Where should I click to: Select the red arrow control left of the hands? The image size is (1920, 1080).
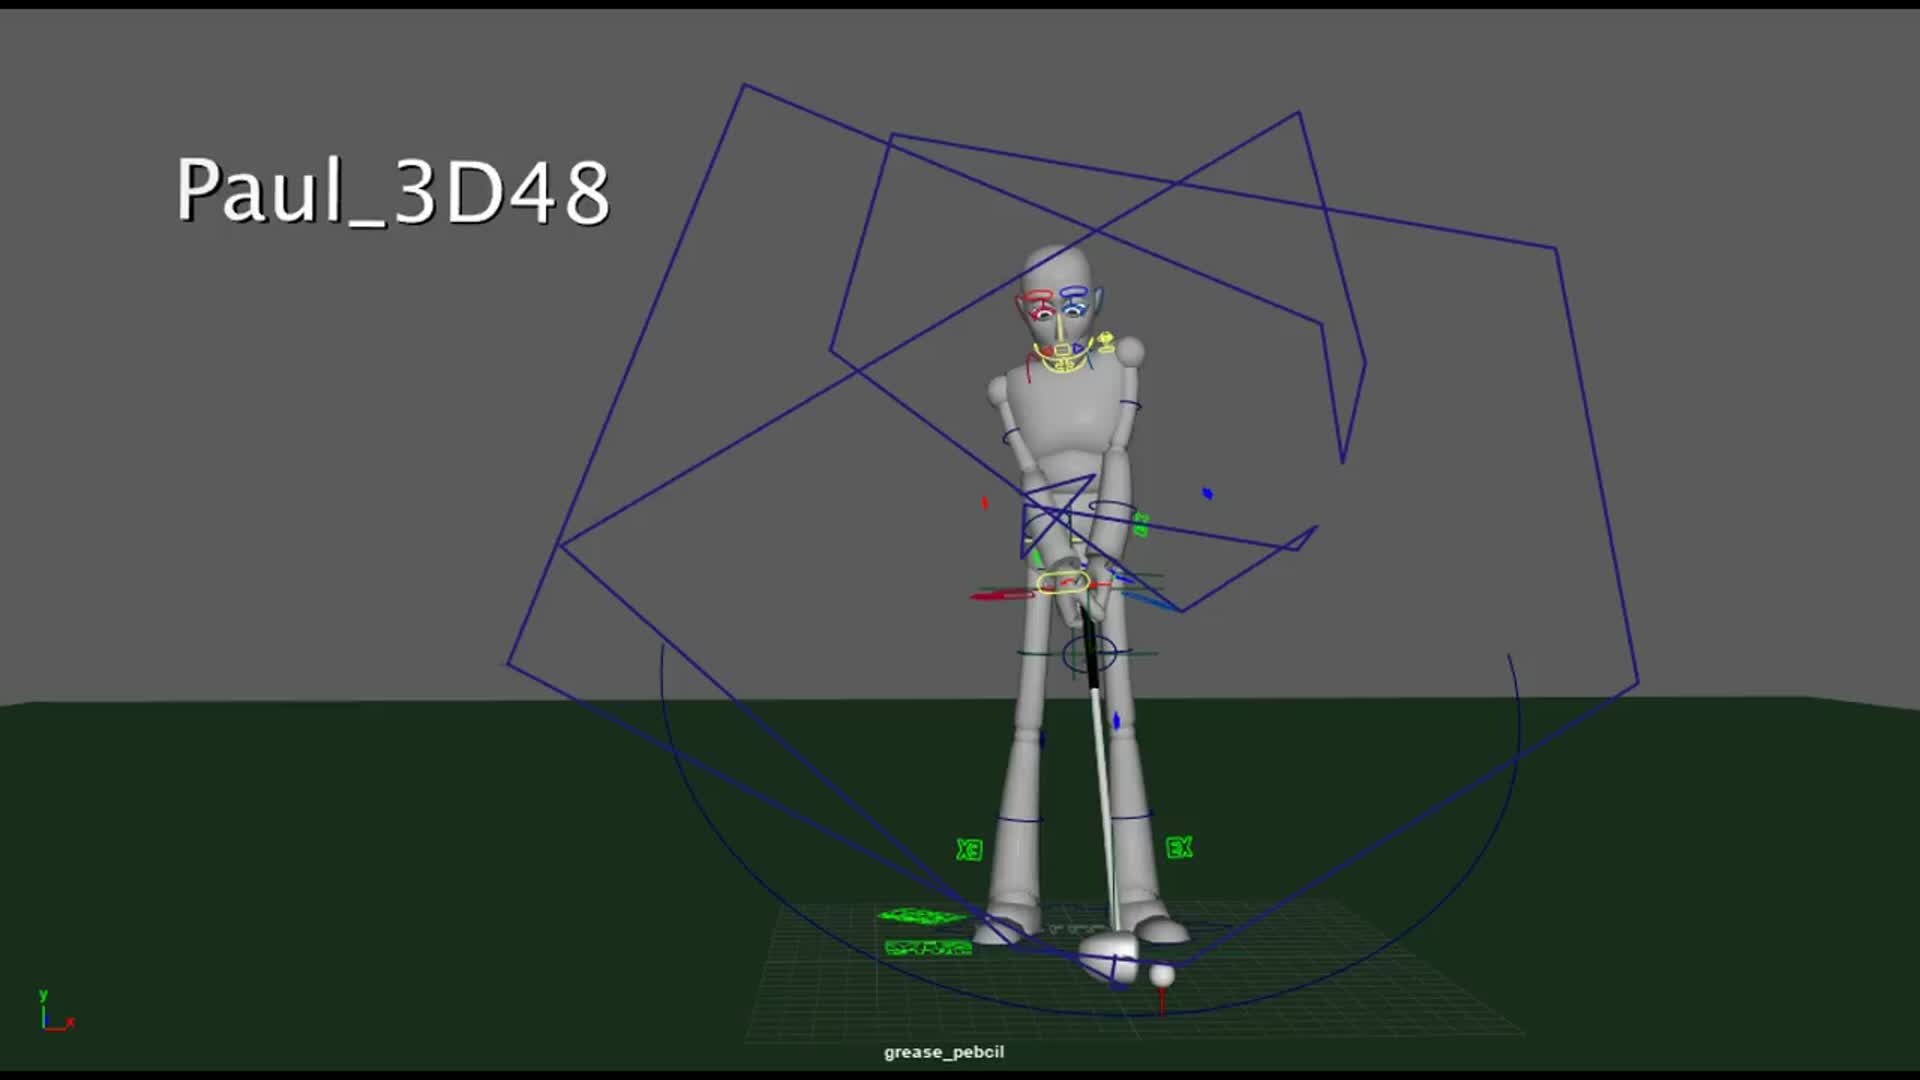pyautogui.click(x=1002, y=596)
